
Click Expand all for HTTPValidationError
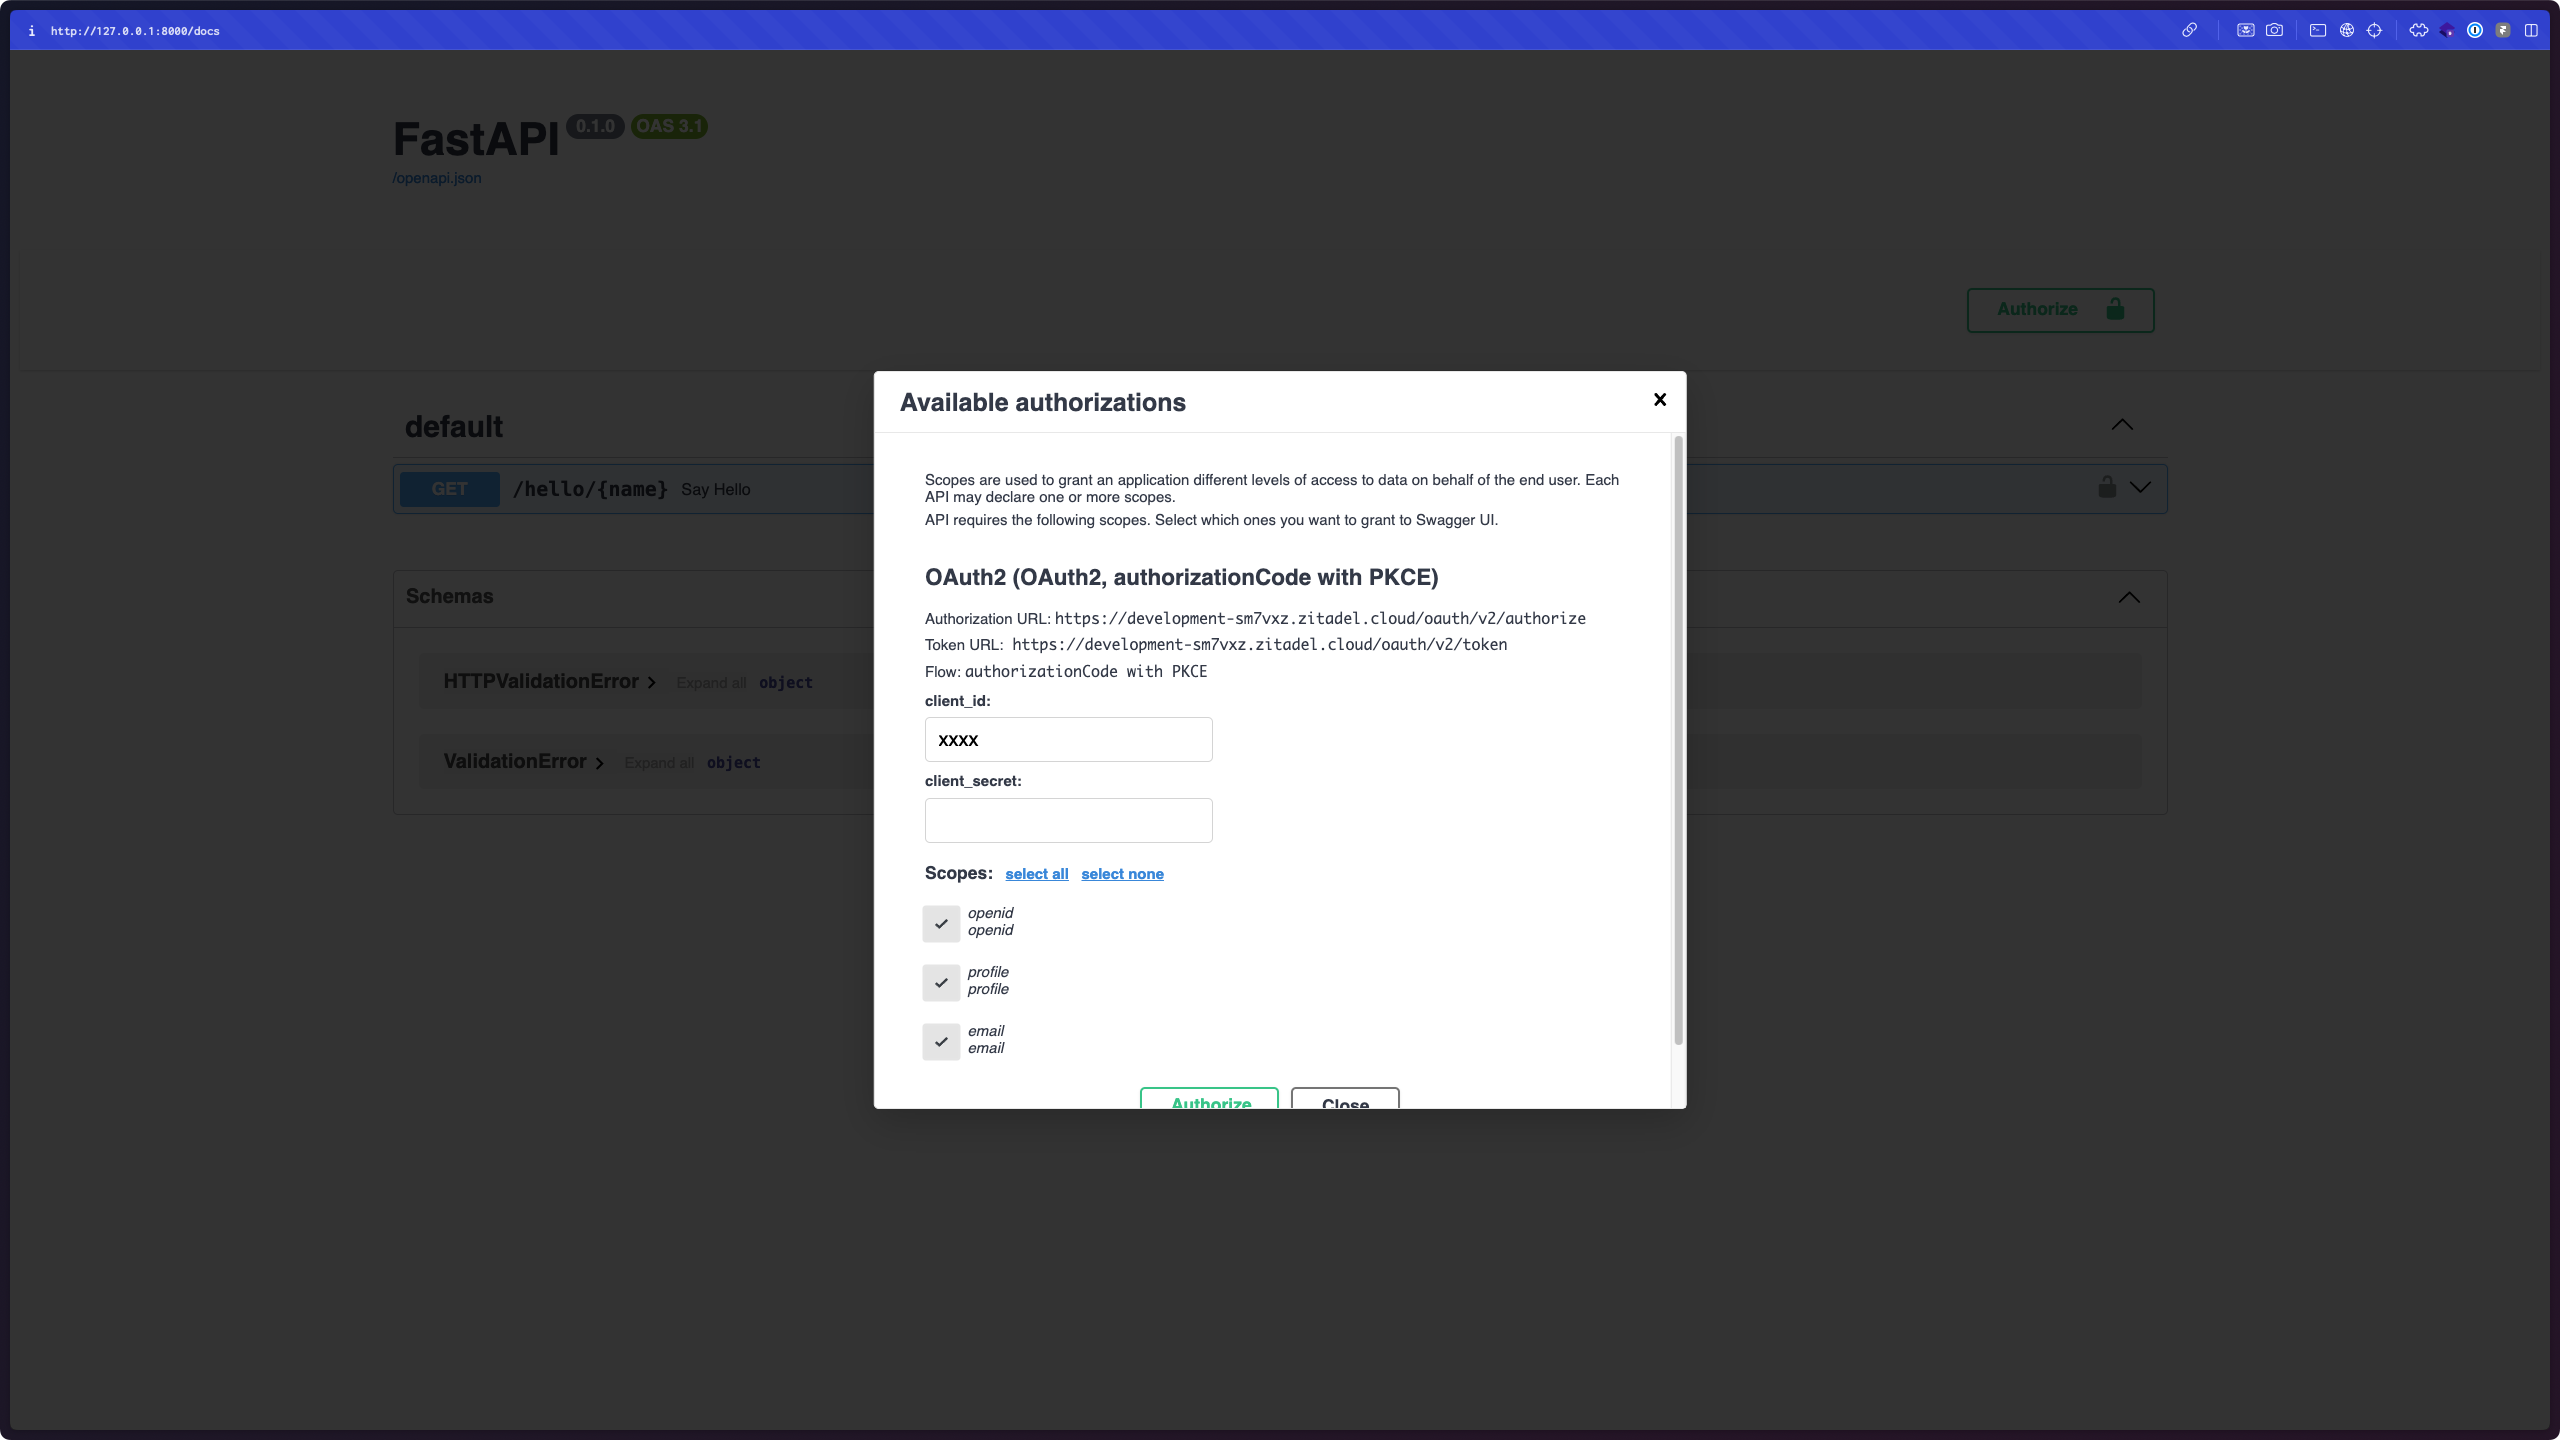coord(711,683)
